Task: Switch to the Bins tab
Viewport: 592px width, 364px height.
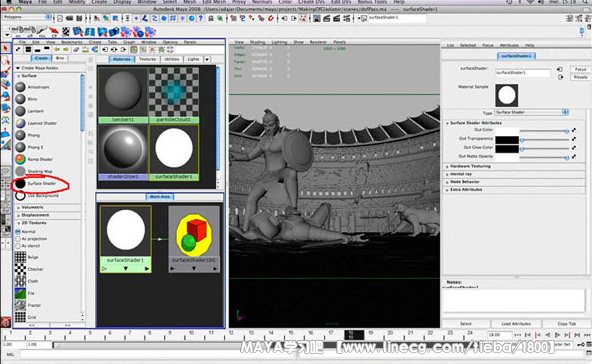Action: pos(60,58)
